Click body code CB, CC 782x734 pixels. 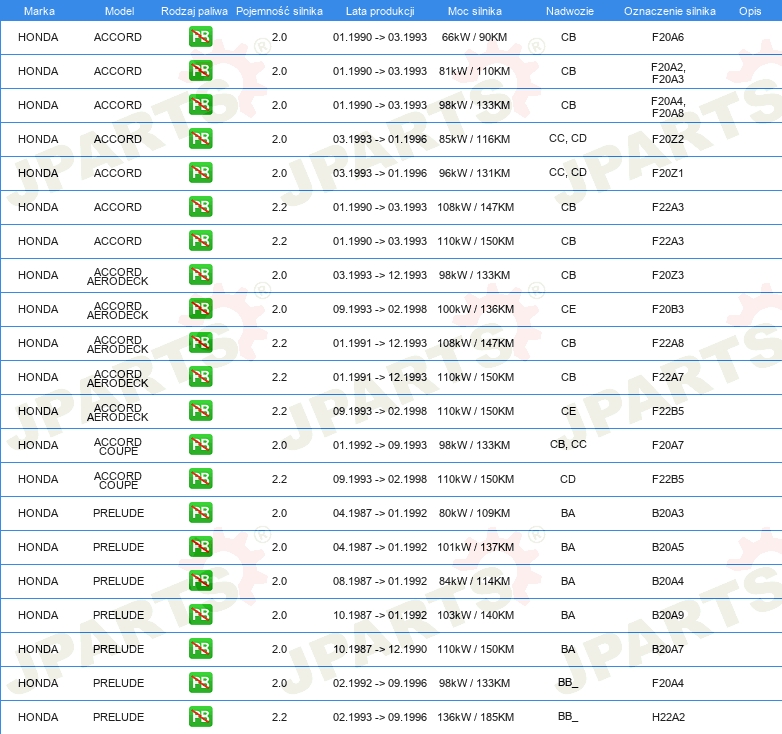(x=568, y=444)
